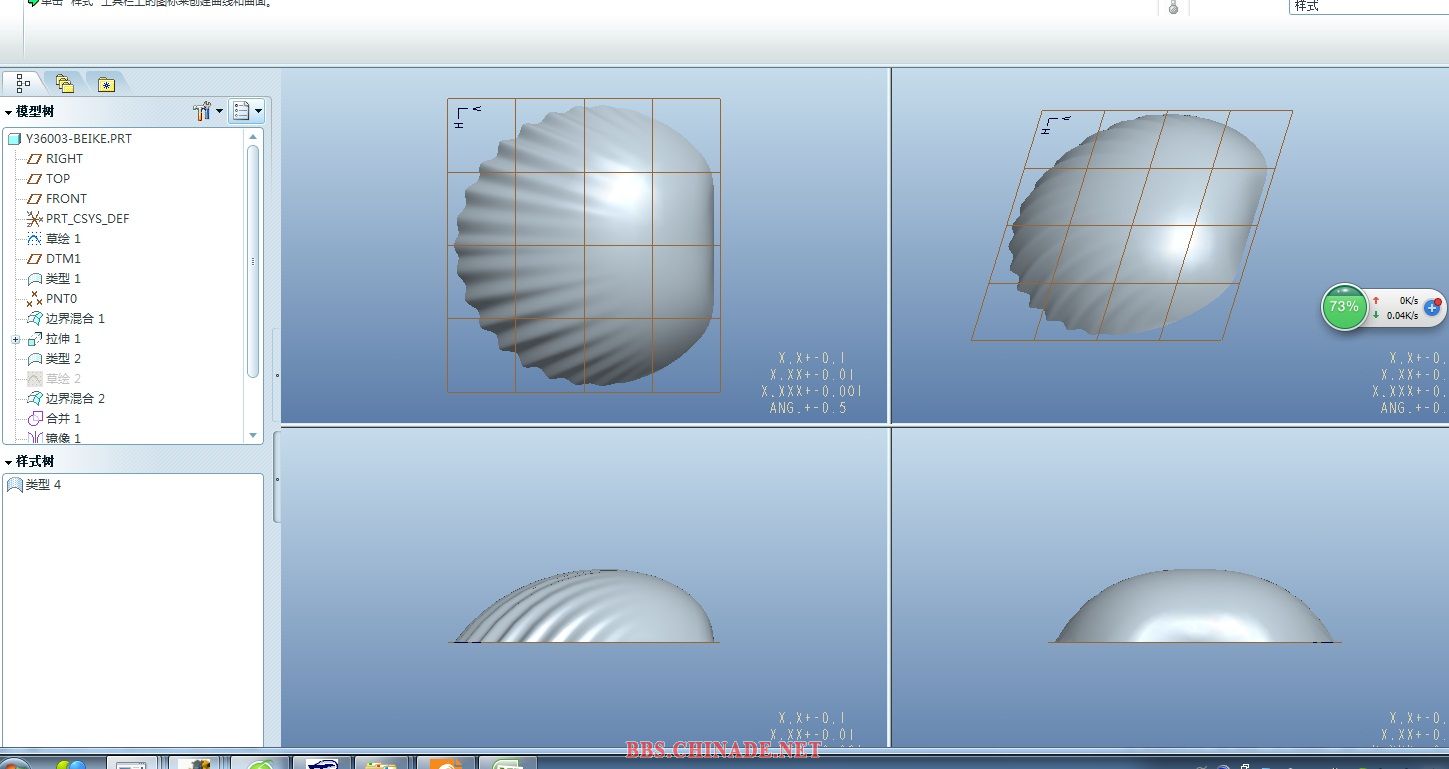Screen dimensions: 1449x769
Task: Open the Folder Browser navigator tab
Action: click(65, 83)
